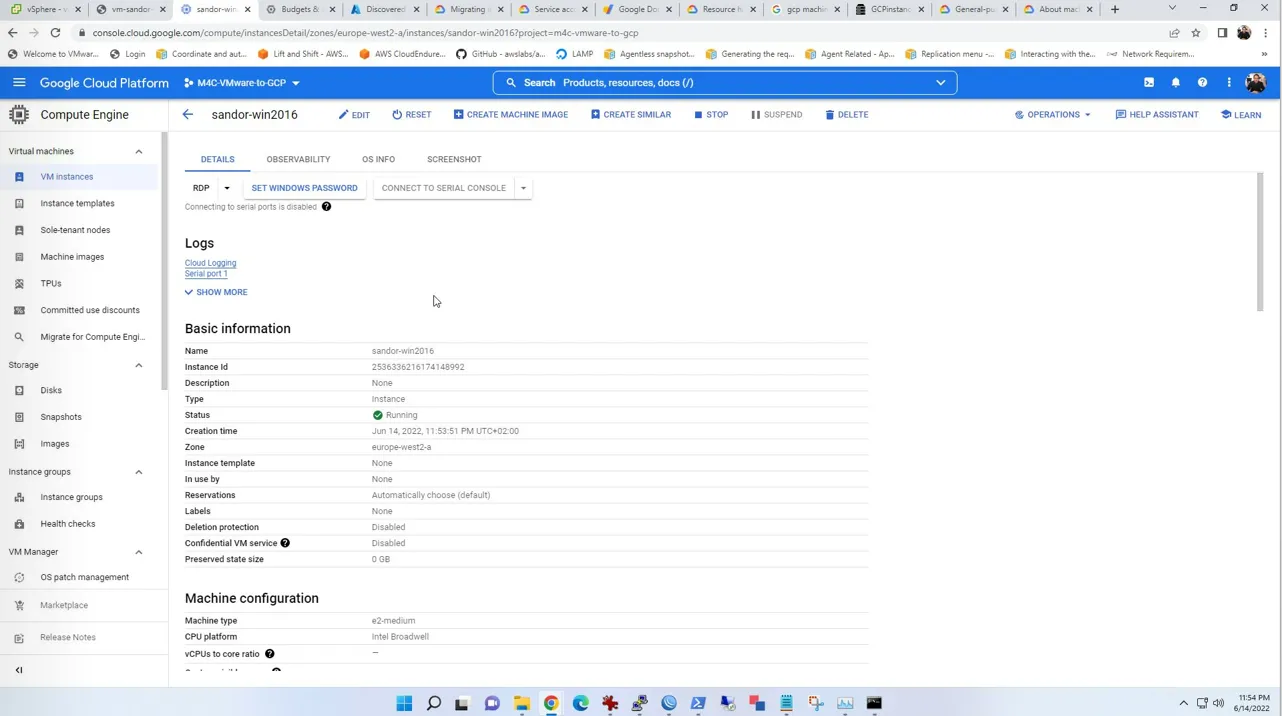Open Machine images in sidebar
This screenshot has height=716, width=1282.
coord(78,257)
